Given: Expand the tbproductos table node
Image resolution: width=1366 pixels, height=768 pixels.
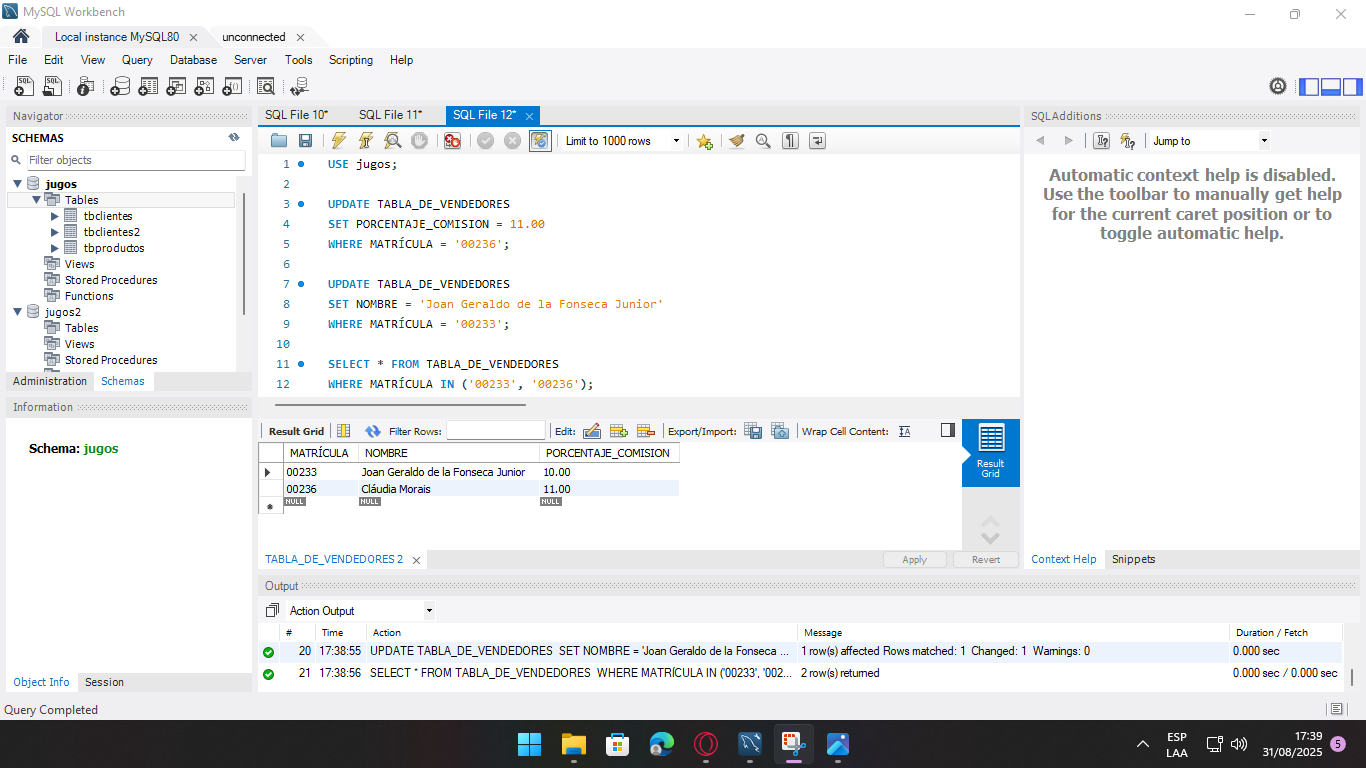Looking at the screenshot, I should 55,248.
